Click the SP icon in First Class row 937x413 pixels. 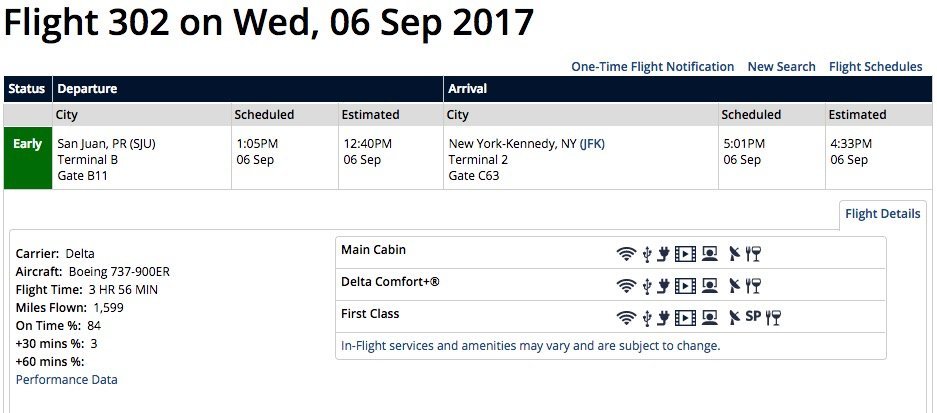753,317
